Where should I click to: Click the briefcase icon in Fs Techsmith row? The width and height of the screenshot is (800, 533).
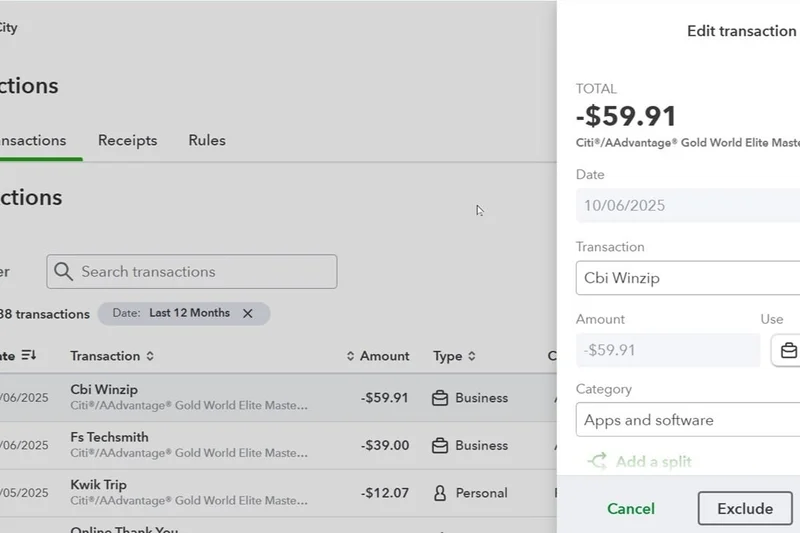(440, 446)
